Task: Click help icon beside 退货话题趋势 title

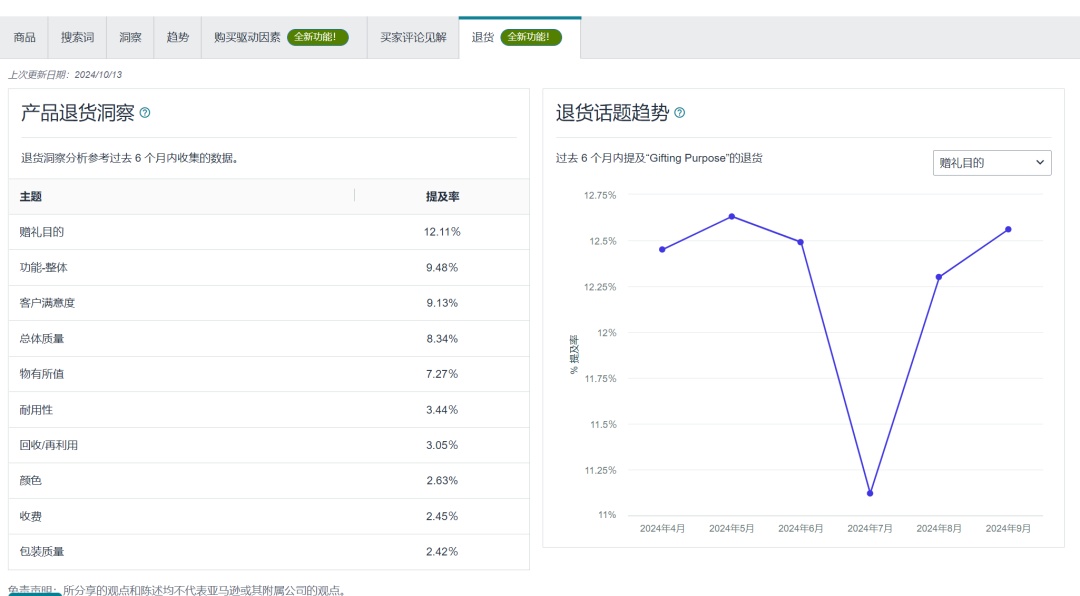Action: (680, 113)
